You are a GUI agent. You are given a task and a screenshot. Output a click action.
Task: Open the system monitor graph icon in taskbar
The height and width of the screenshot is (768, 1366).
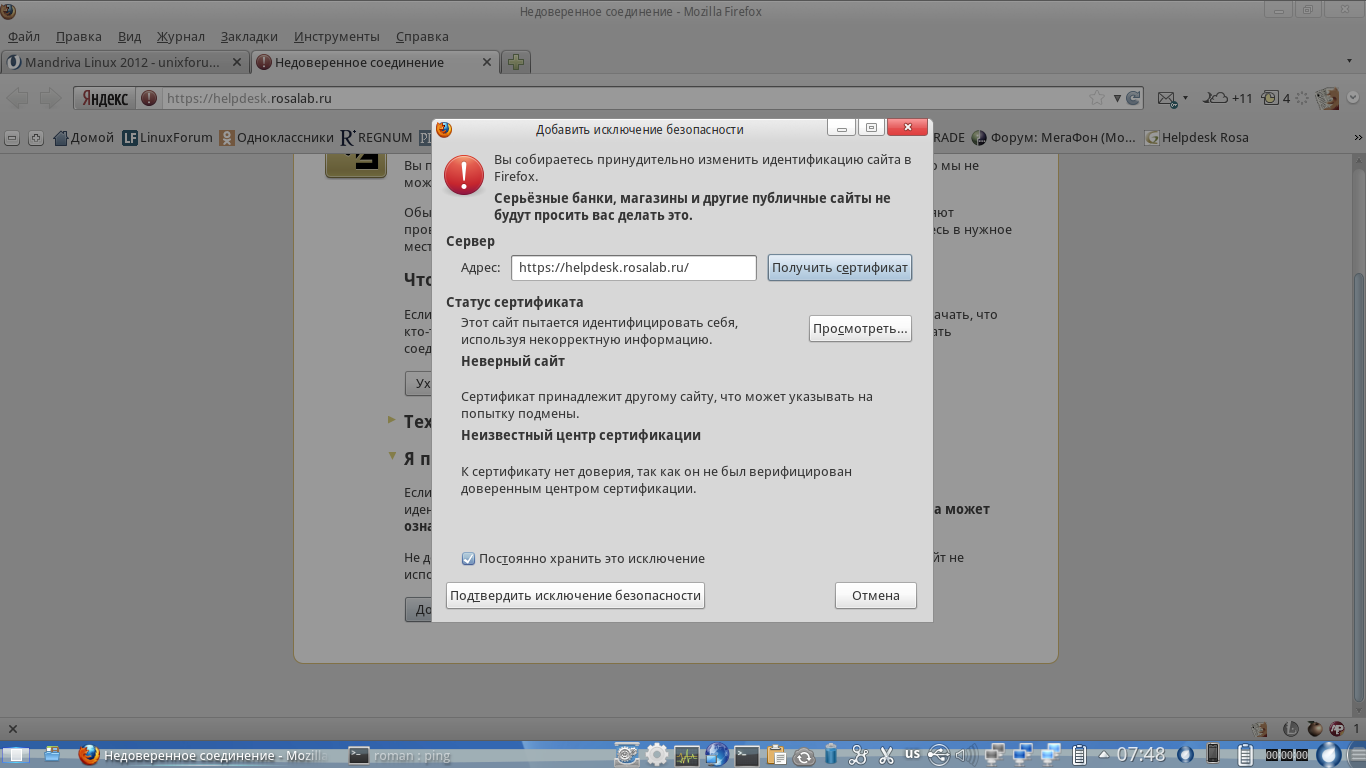[x=687, y=755]
